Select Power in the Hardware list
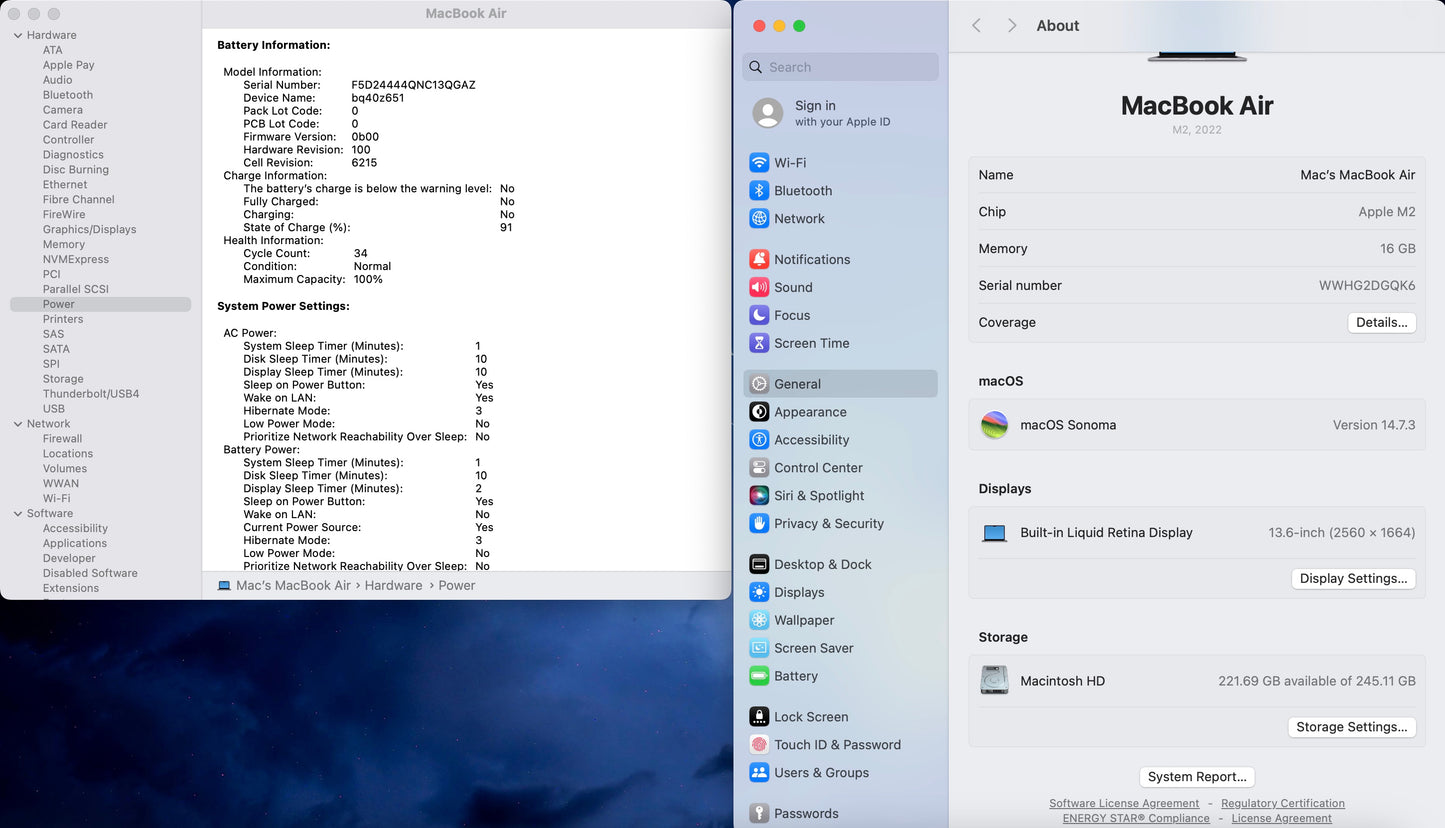 100,304
